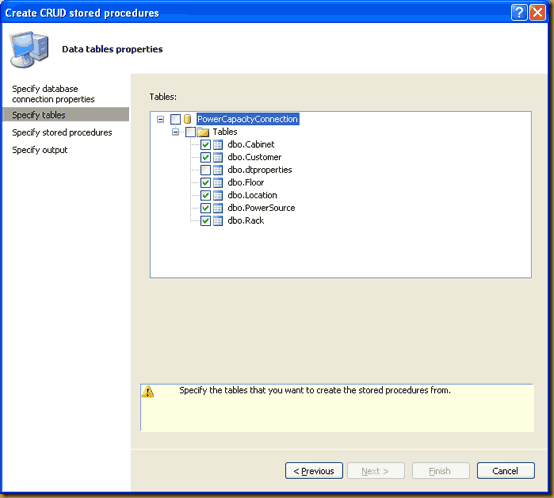Click the table icon next to dbo.Rack
554x498 pixels.
click(x=218, y=221)
